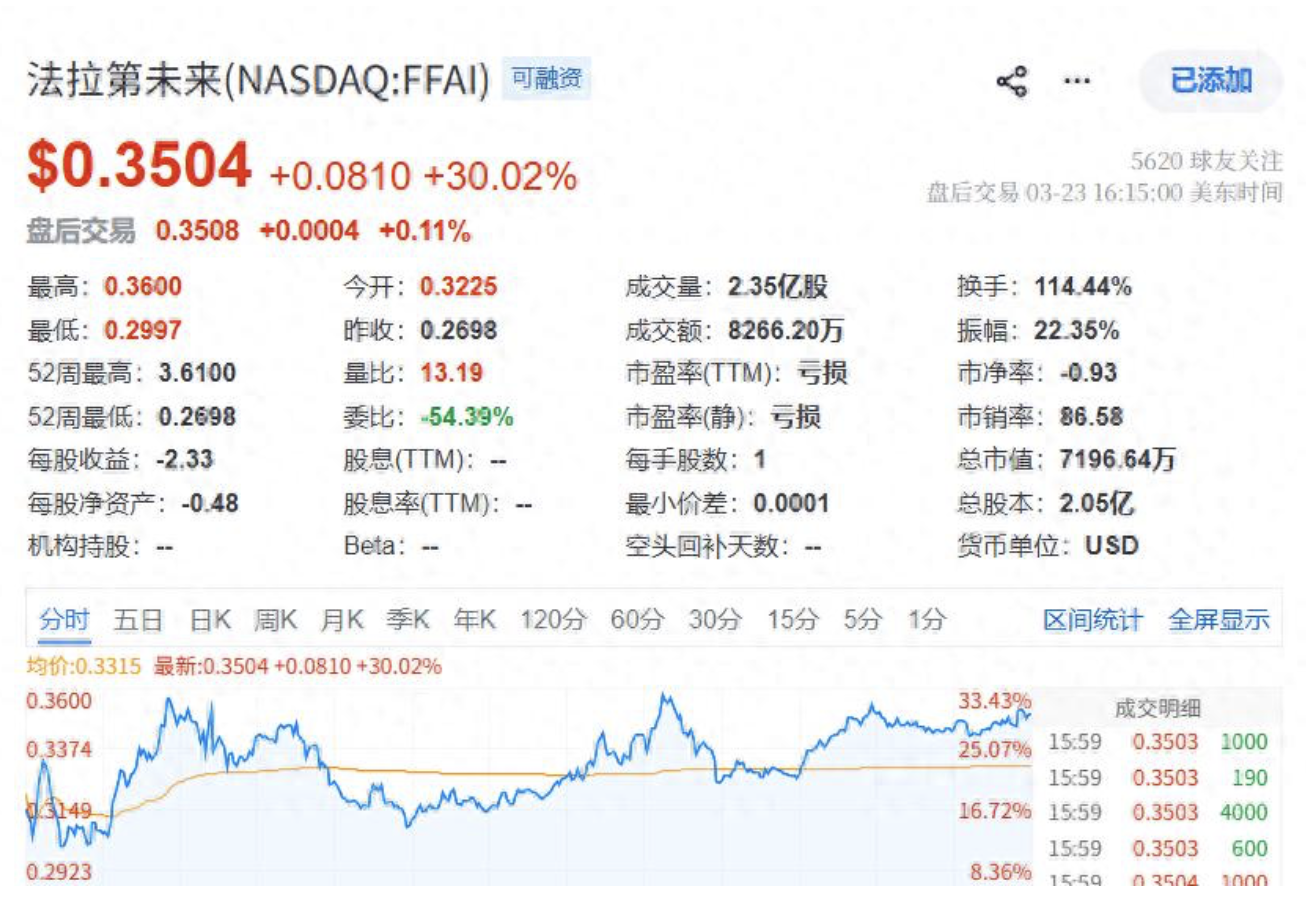Screen dimensions: 1306x908
Task: Select the 季K chart tab
Action: pos(408,620)
